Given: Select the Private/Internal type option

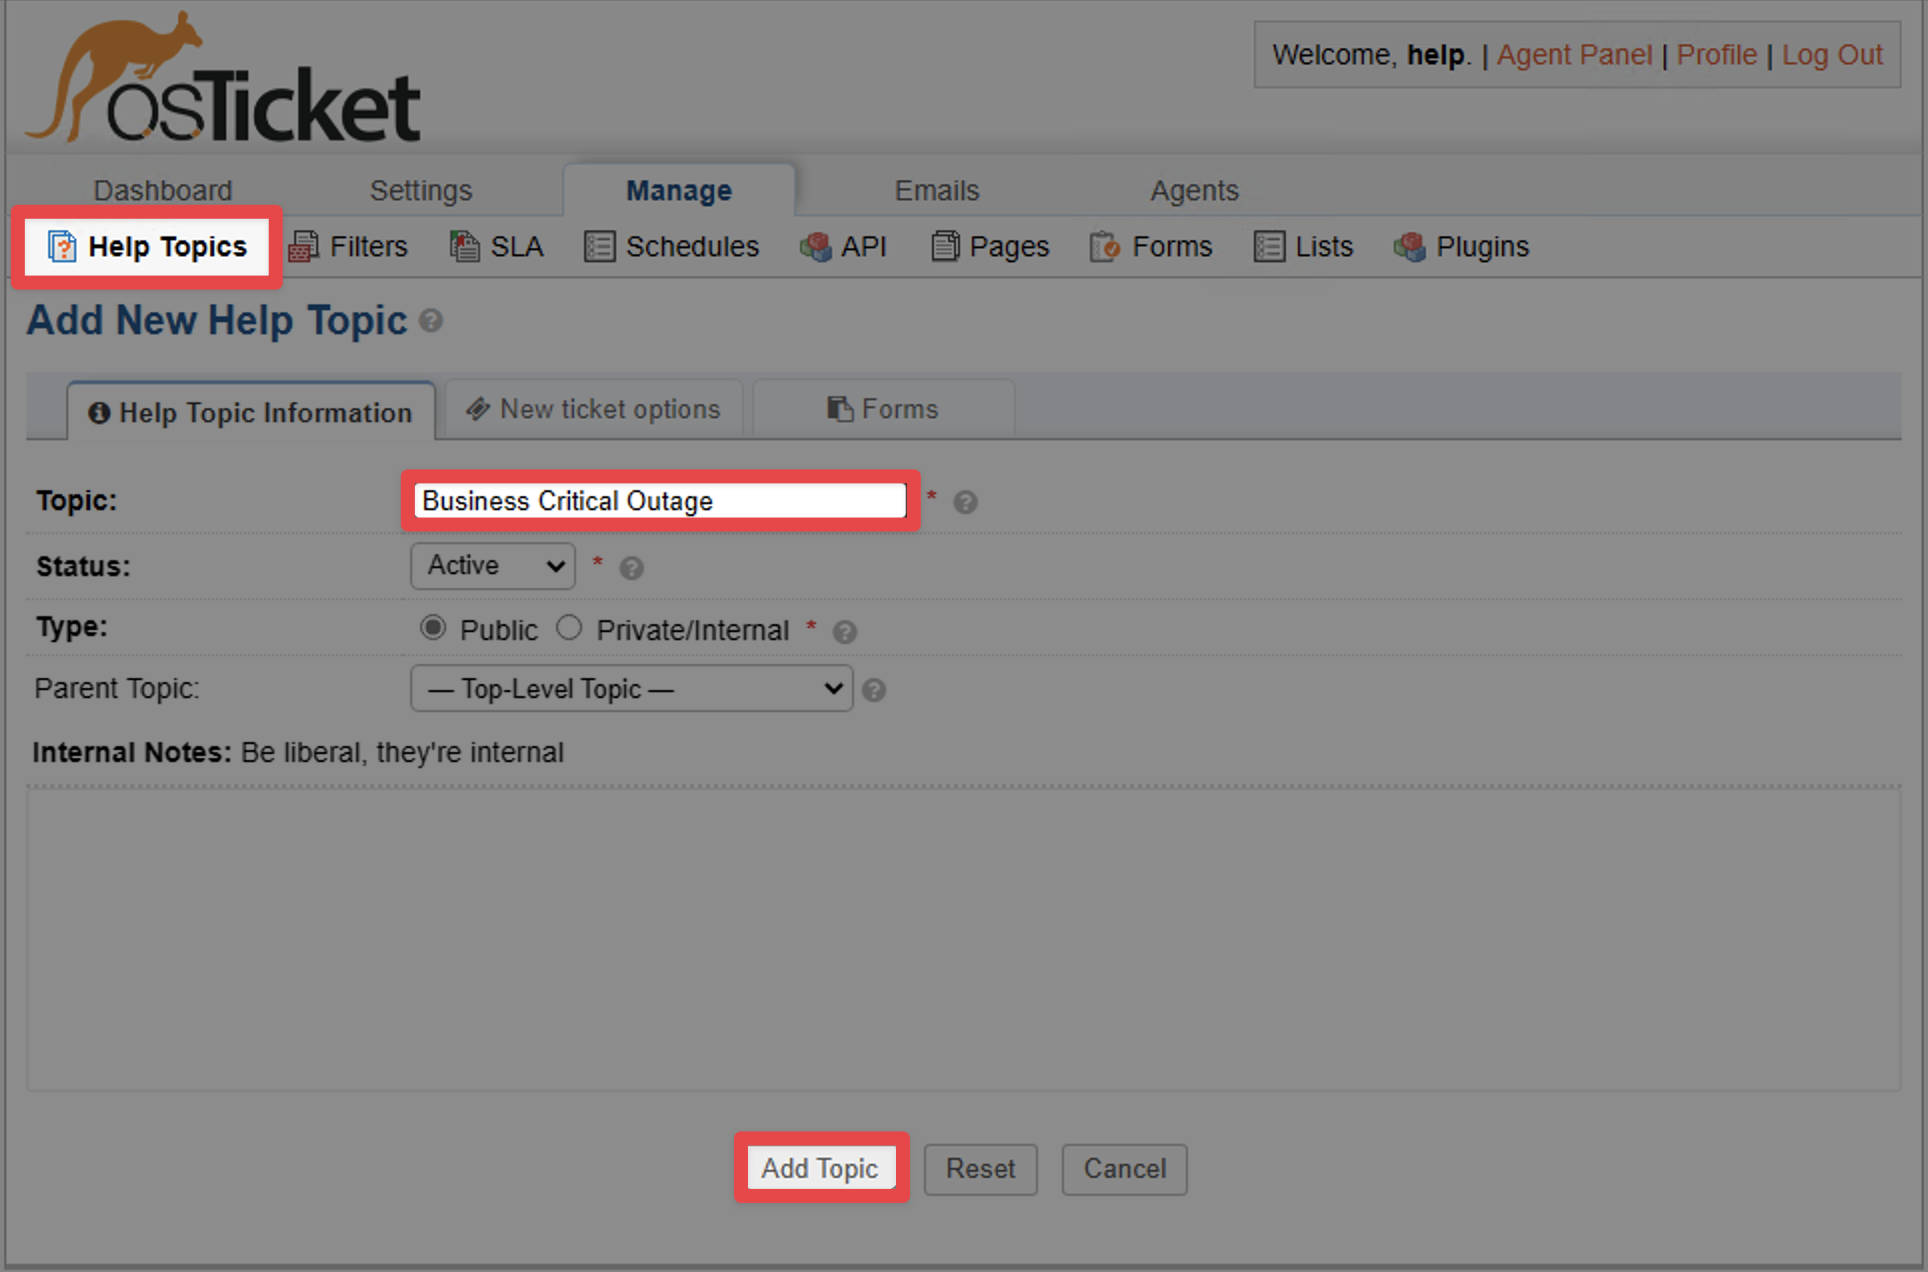Looking at the screenshot, I should click(570, 628).
